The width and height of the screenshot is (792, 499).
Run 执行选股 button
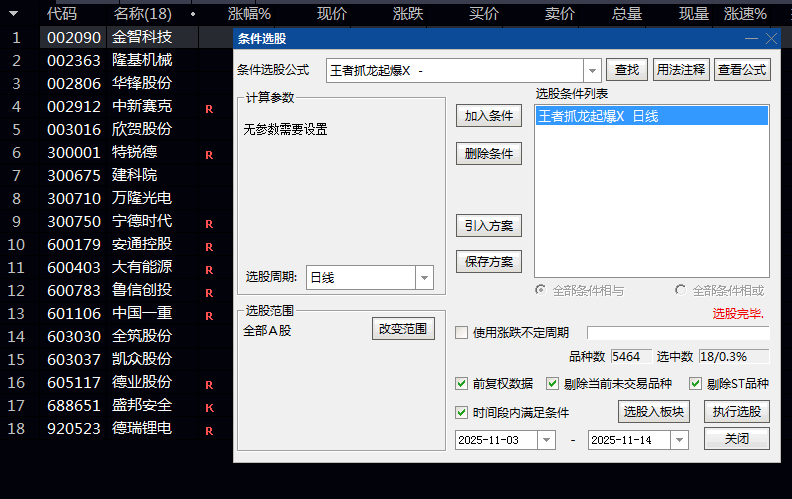(x=737, y=412)
